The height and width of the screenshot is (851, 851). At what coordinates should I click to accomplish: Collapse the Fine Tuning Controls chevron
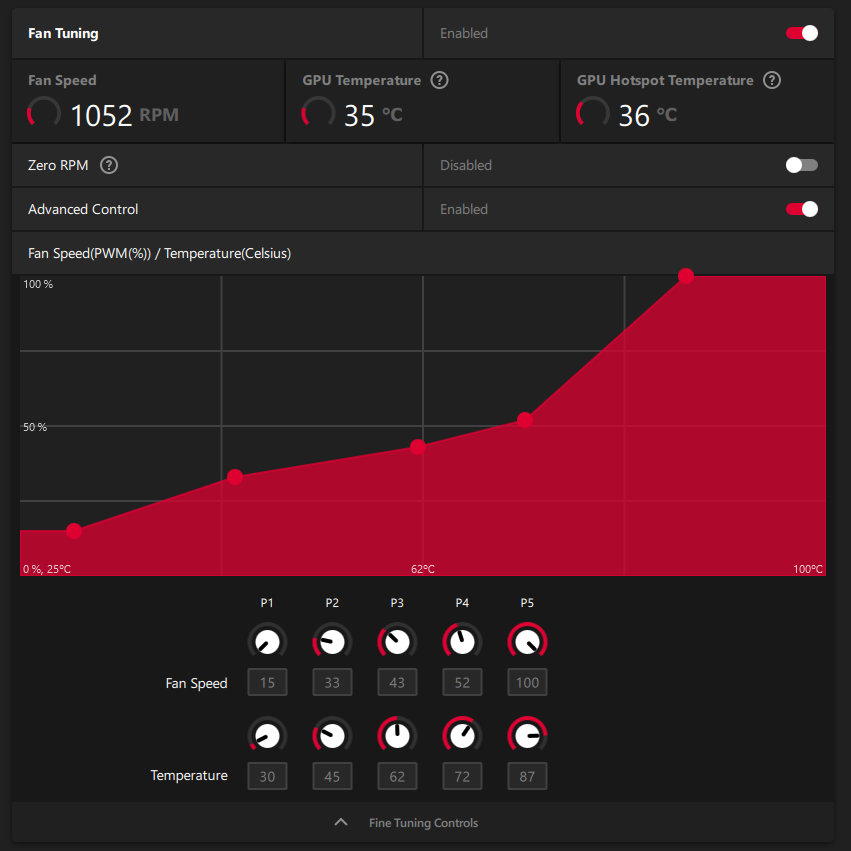tap(341, 822)
